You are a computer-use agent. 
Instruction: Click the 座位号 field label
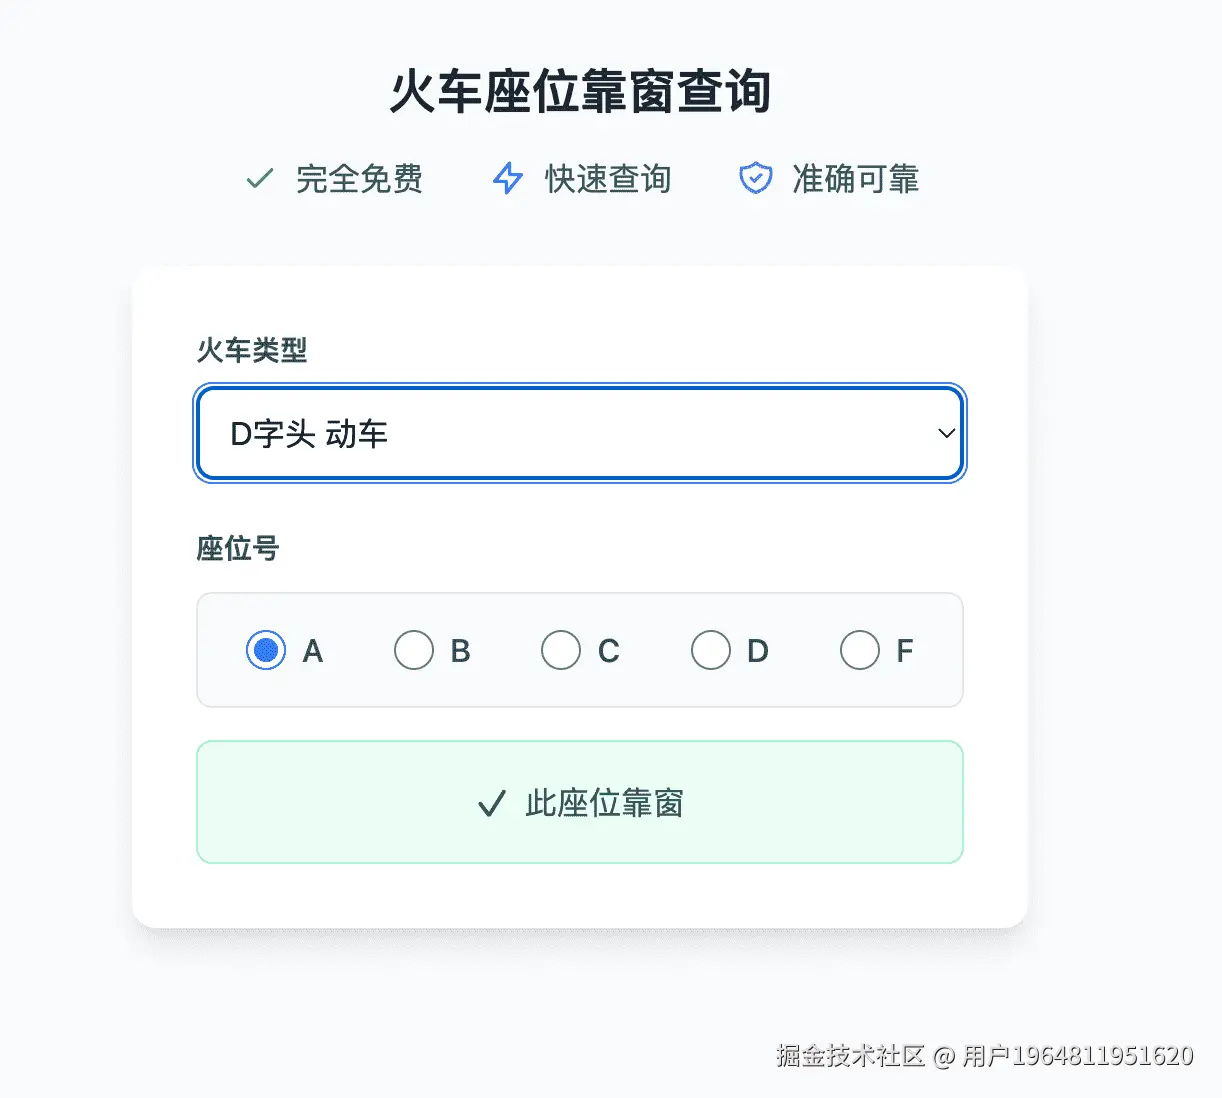coord(238,548)
